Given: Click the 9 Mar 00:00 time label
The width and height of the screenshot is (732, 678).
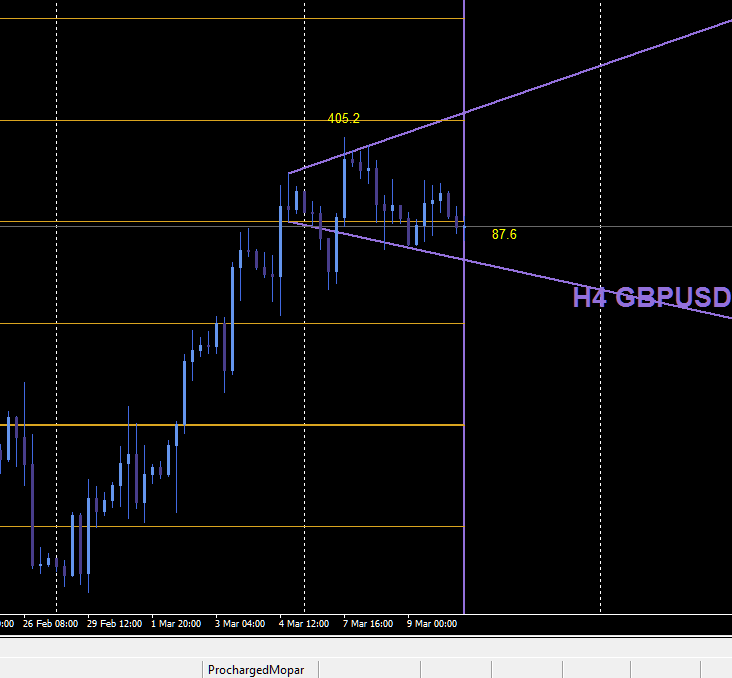Looking at the screenshot, I should 432,624.
